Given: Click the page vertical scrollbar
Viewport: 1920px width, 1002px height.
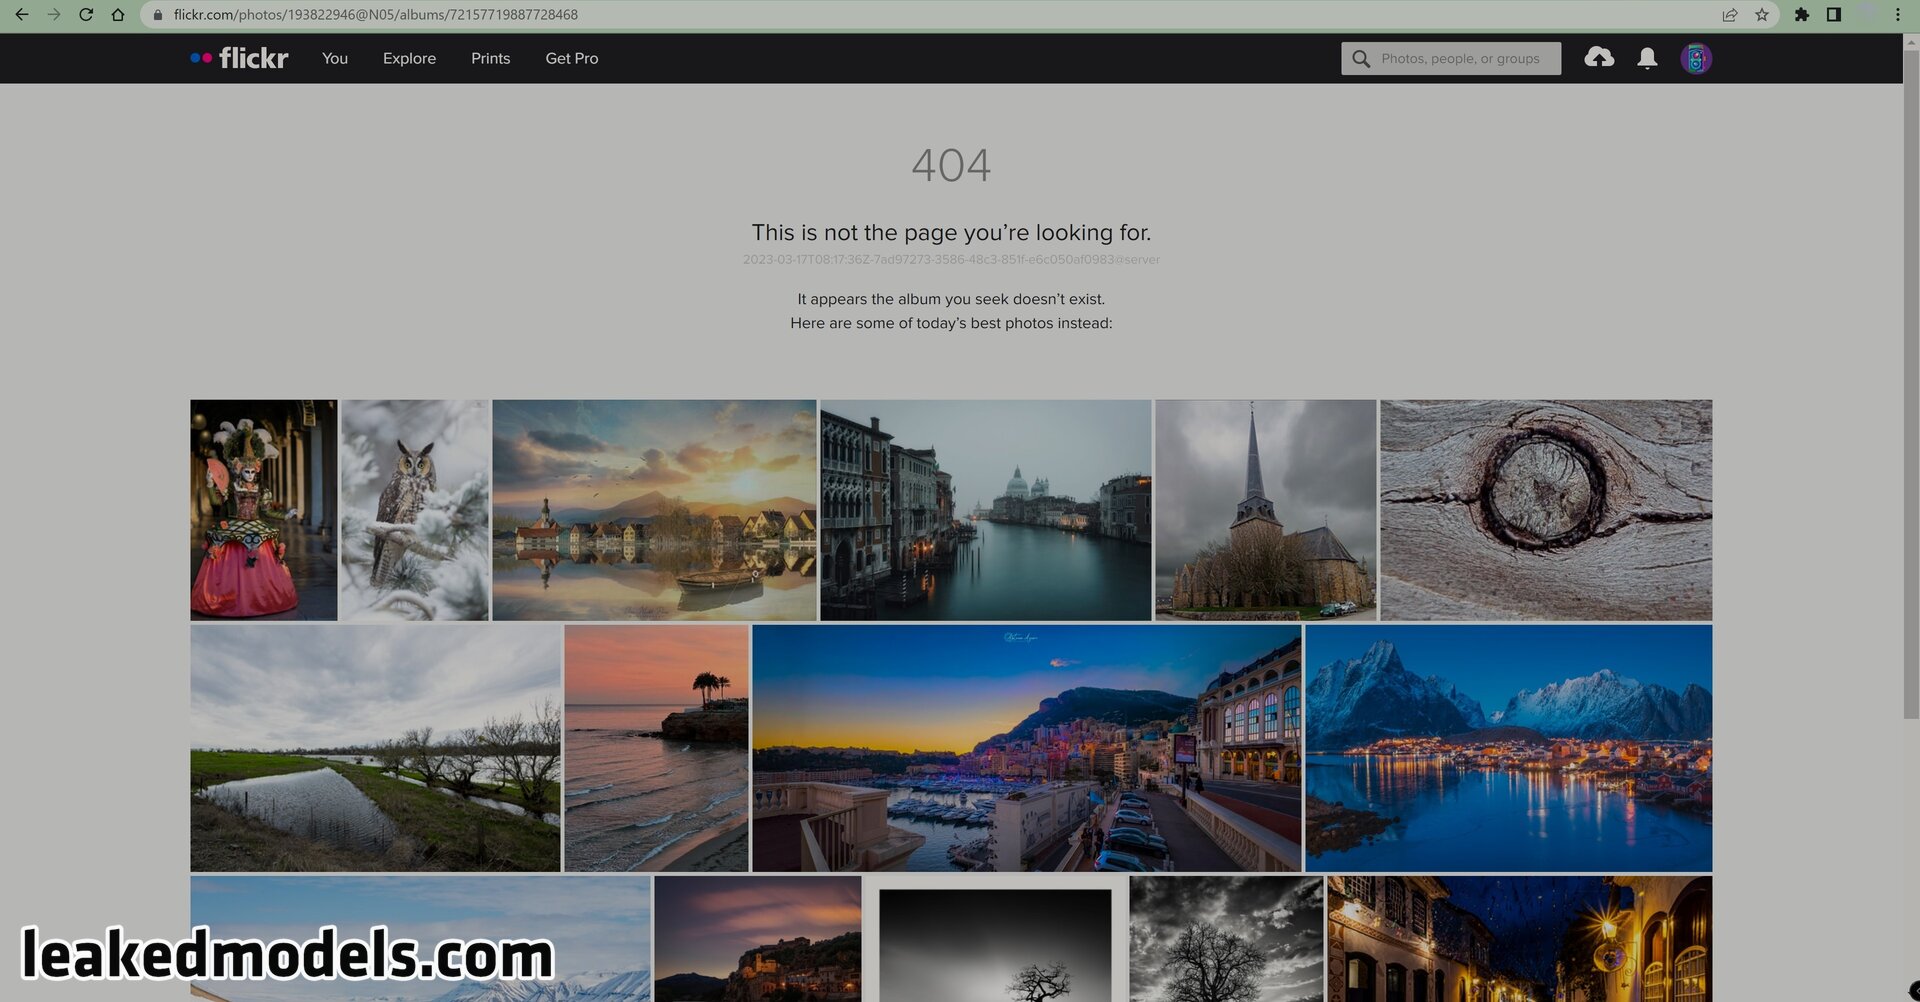Looking at the screenshot, I should [x=1910, y=400].
